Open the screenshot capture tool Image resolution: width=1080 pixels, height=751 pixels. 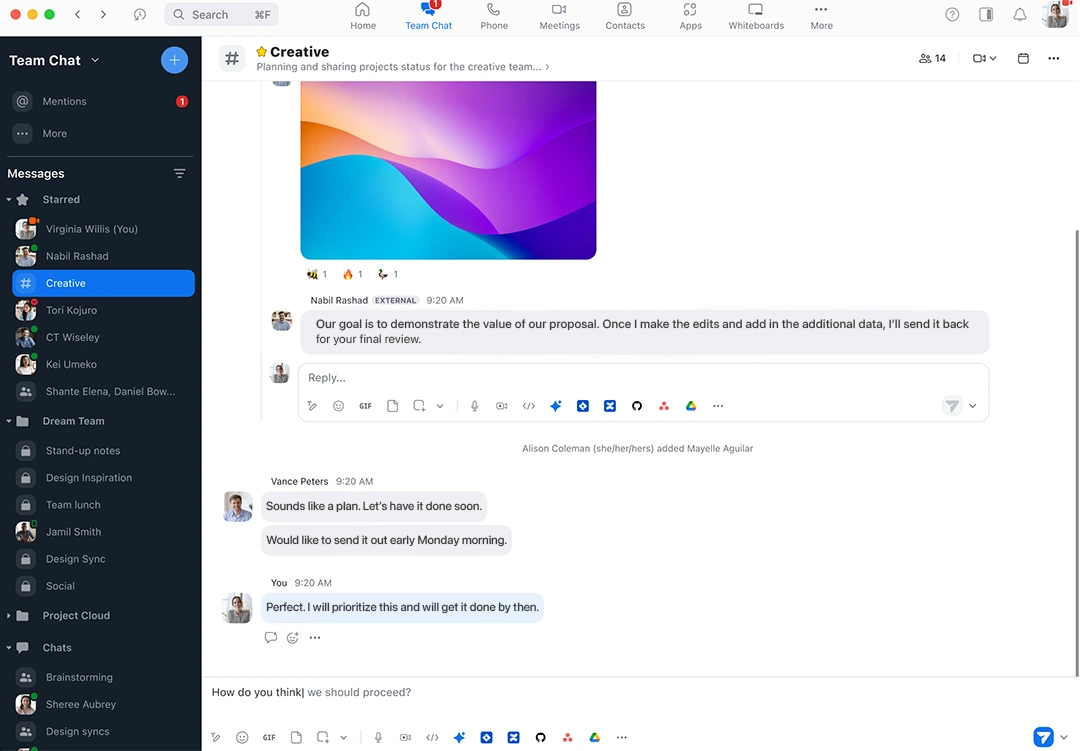(x=323, y=737)
